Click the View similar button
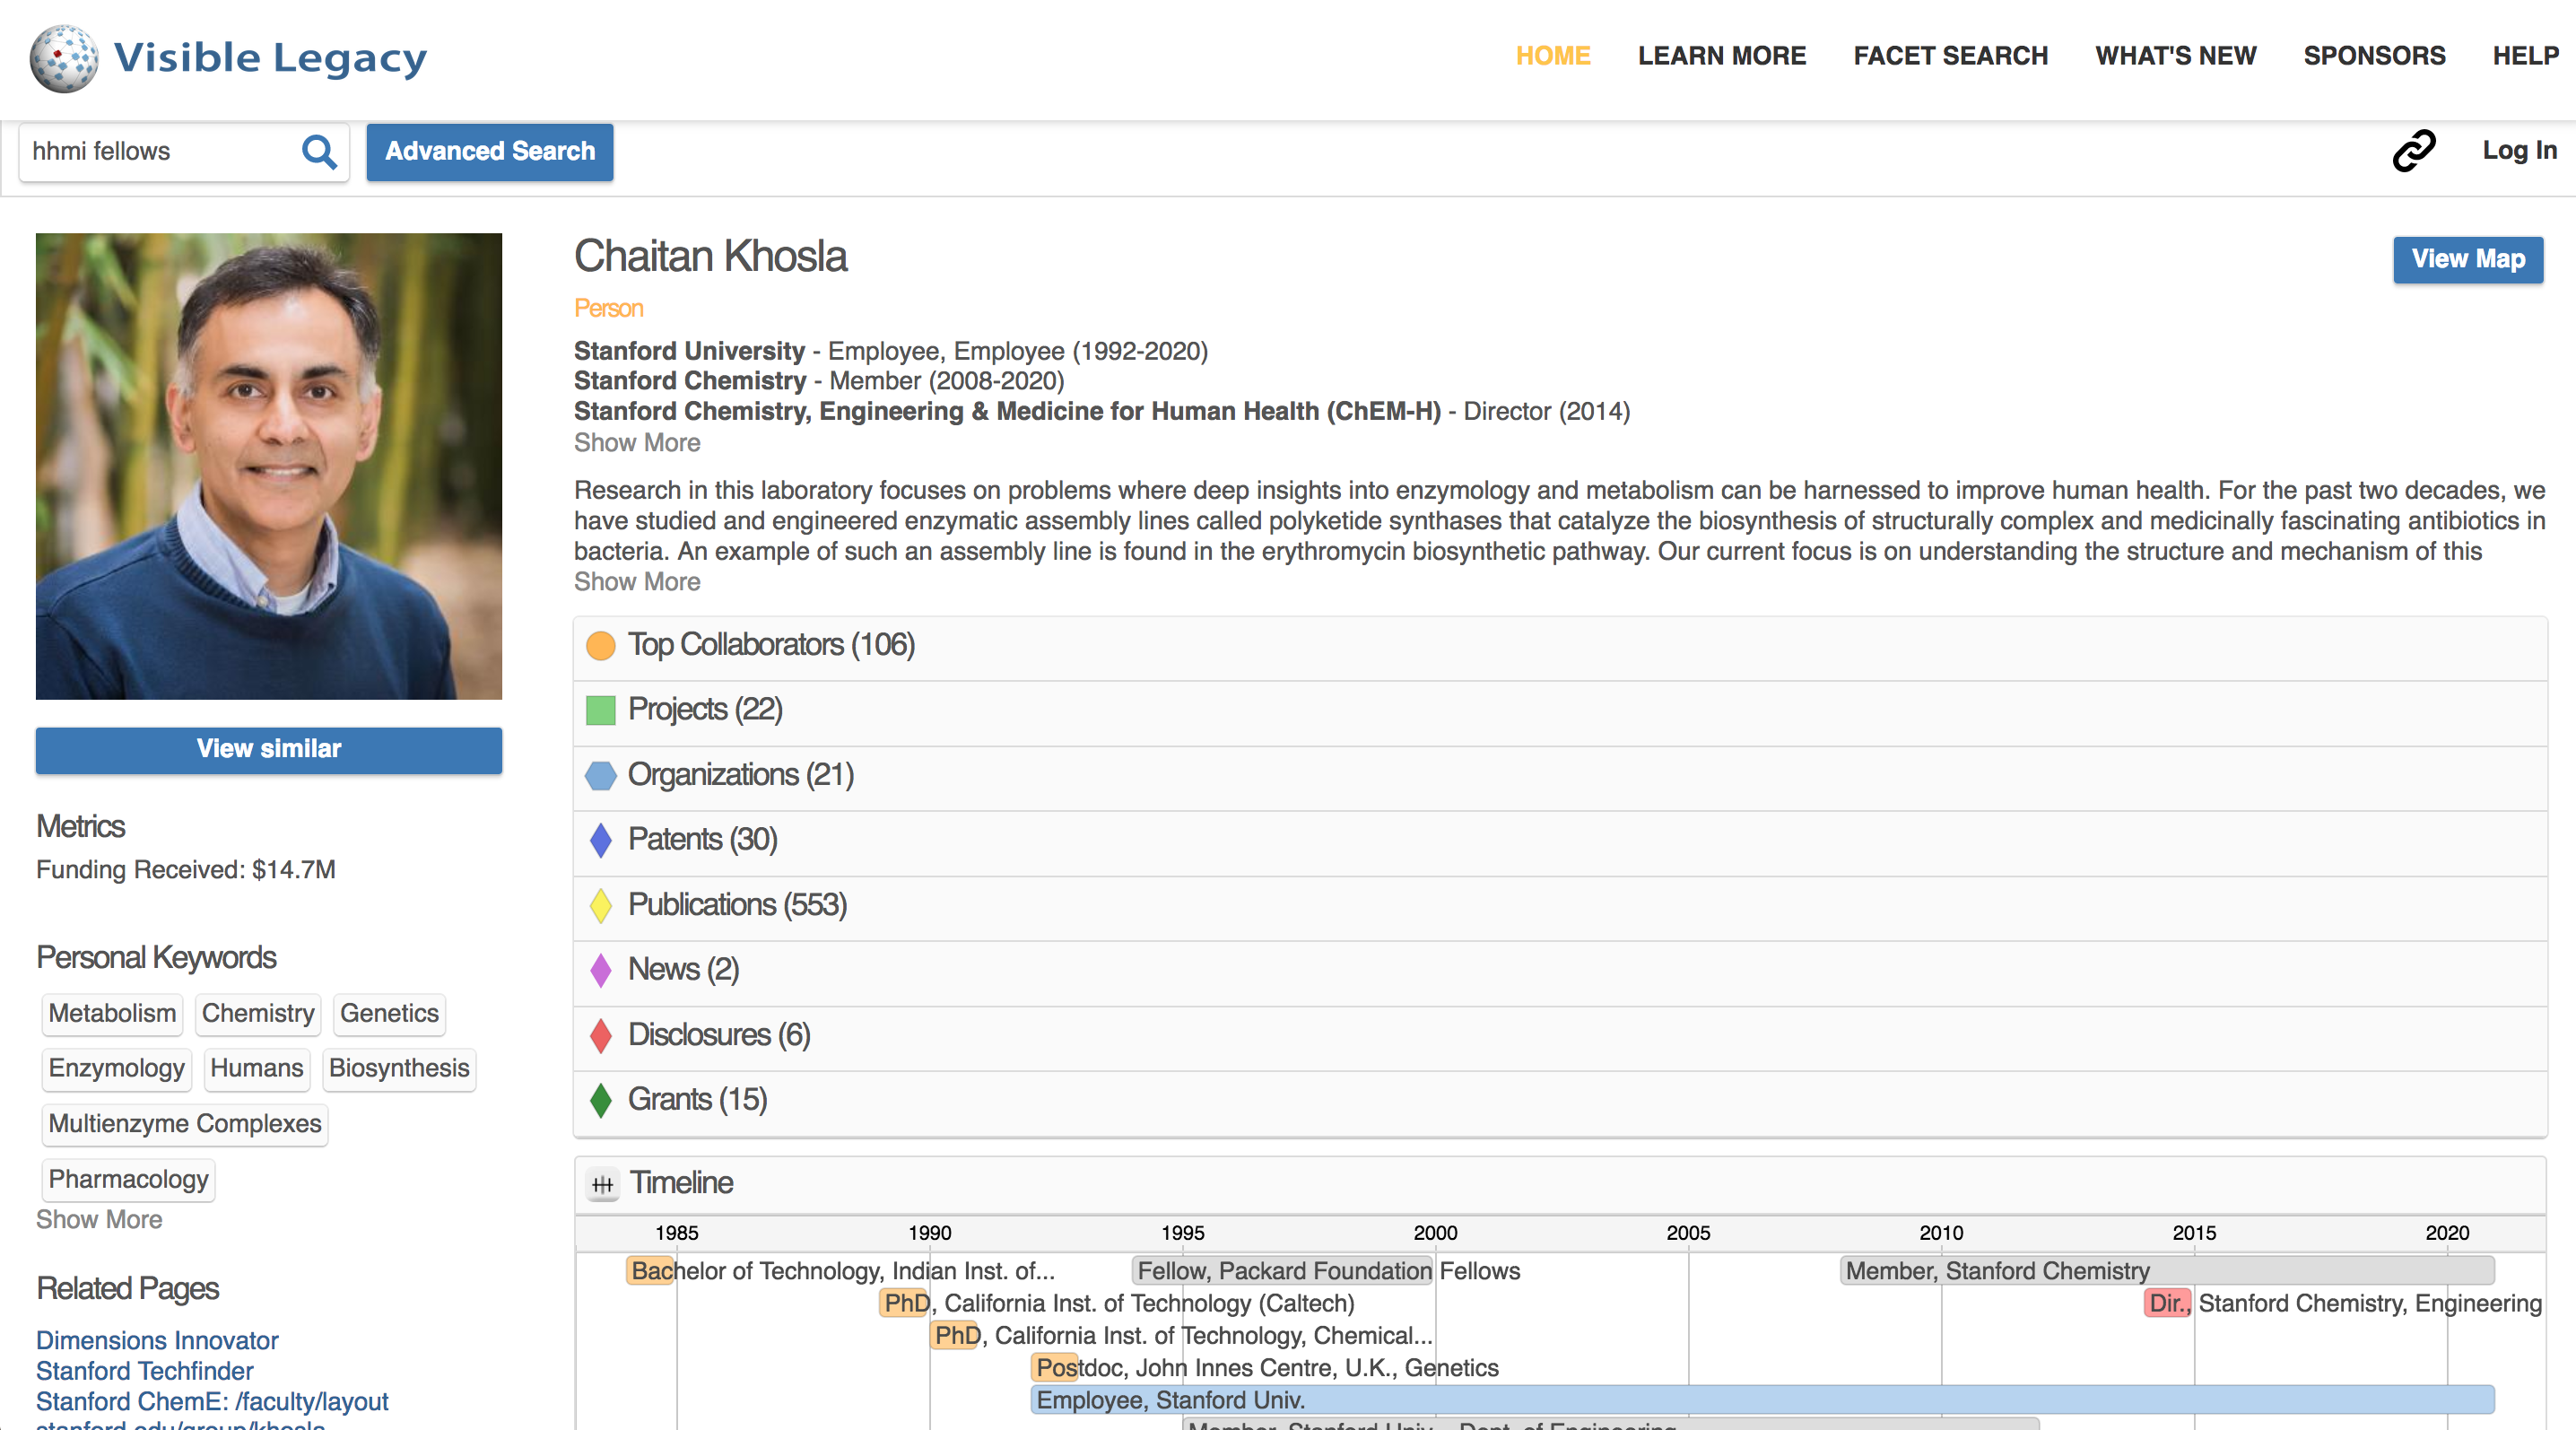Image resolution: width=2576 pixels, height=1430 pixels. pos(269,750)
